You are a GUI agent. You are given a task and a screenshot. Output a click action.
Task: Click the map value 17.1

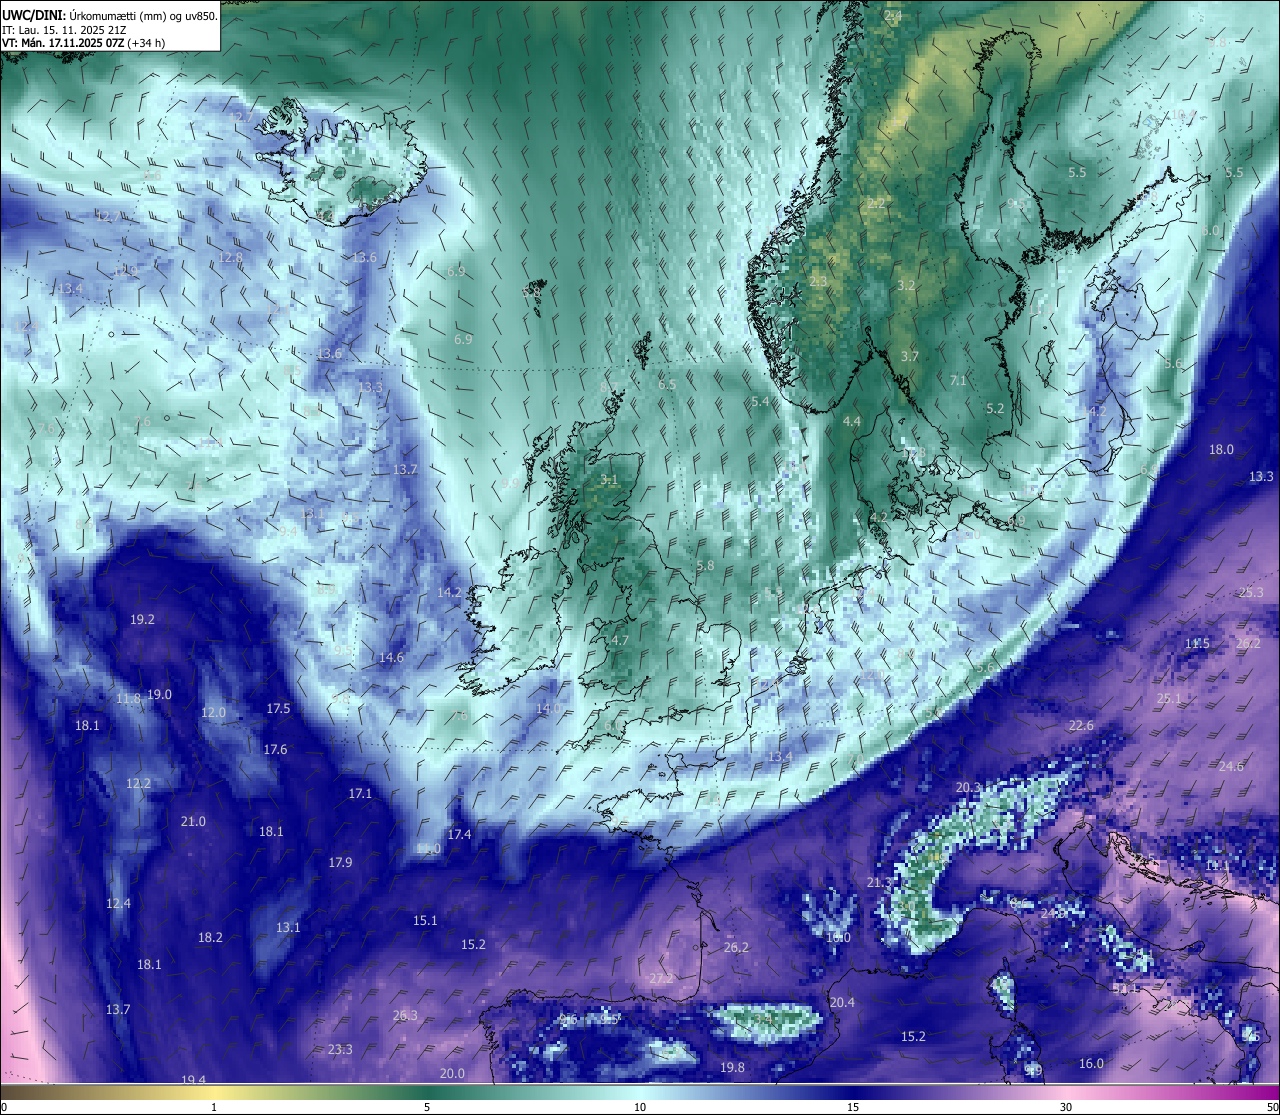(360, 794)
